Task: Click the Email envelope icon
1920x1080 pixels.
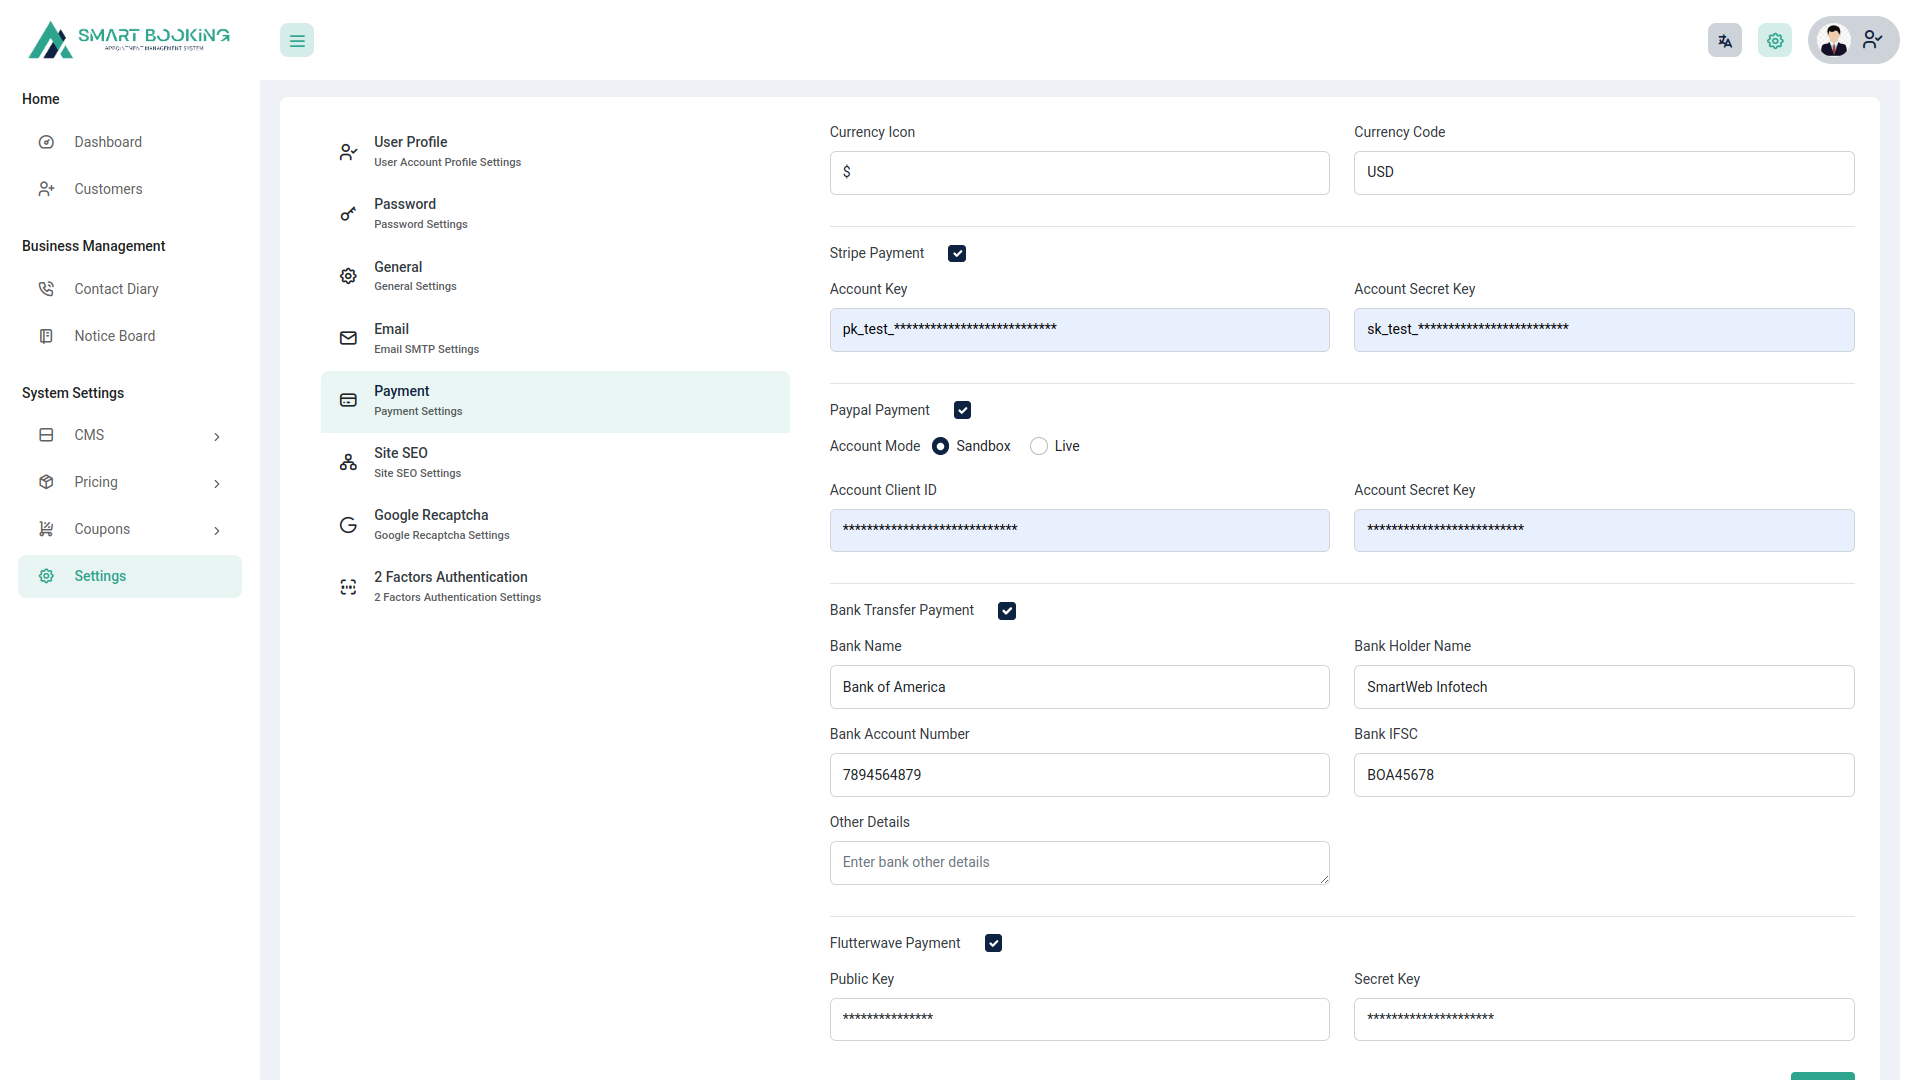Action: click(x=347, y=338)
